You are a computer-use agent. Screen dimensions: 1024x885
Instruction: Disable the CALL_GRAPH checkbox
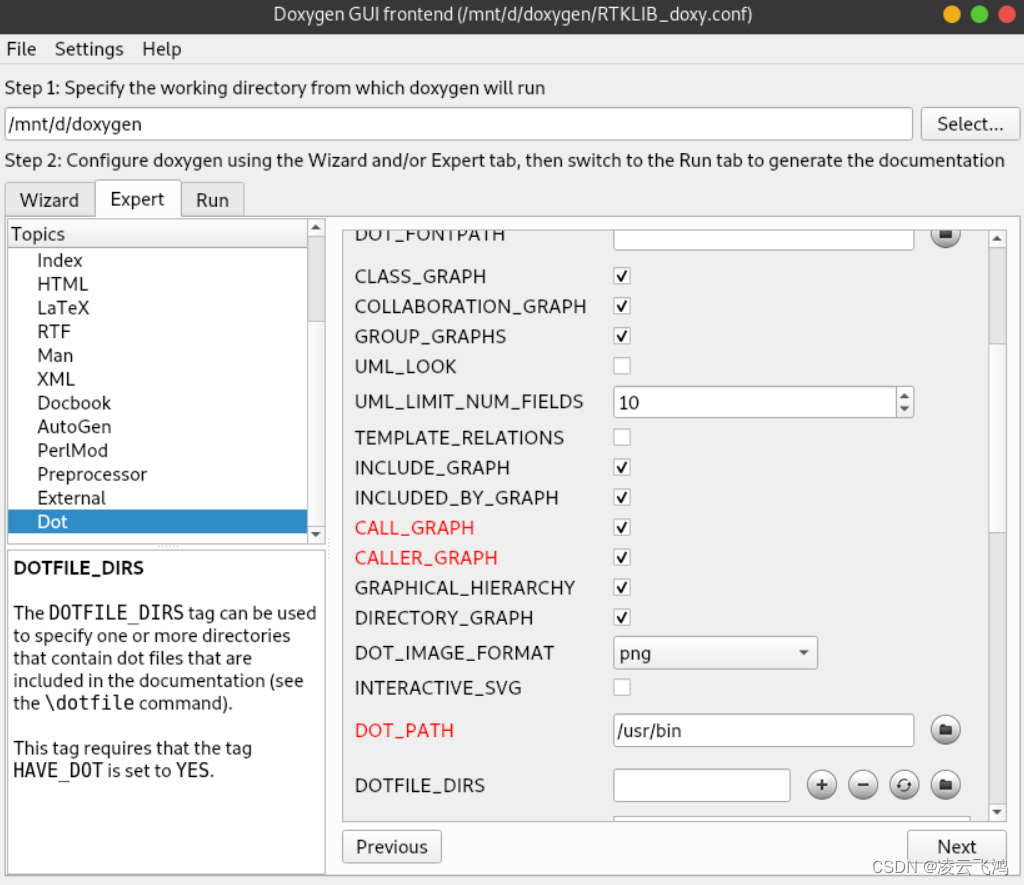[622, 528]
